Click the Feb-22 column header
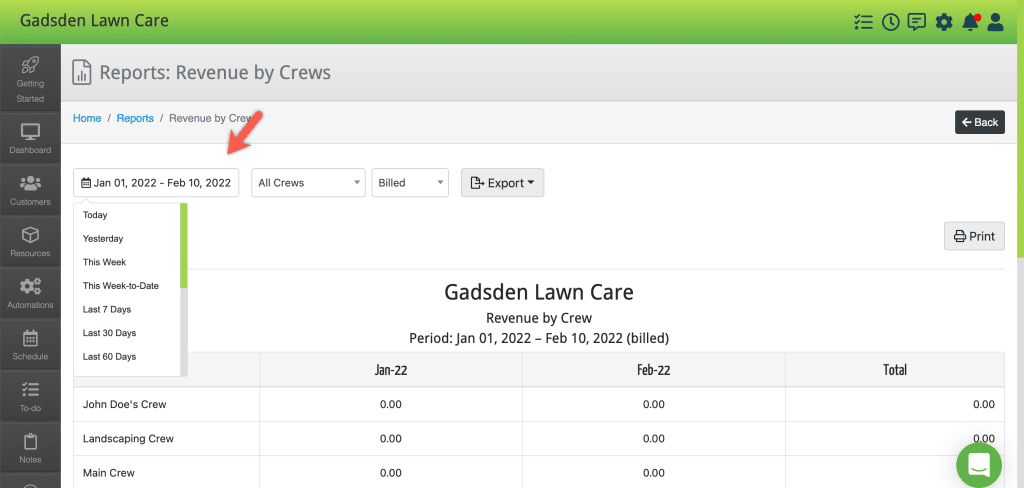The image size is (1024, 488). tap(654, 370)
